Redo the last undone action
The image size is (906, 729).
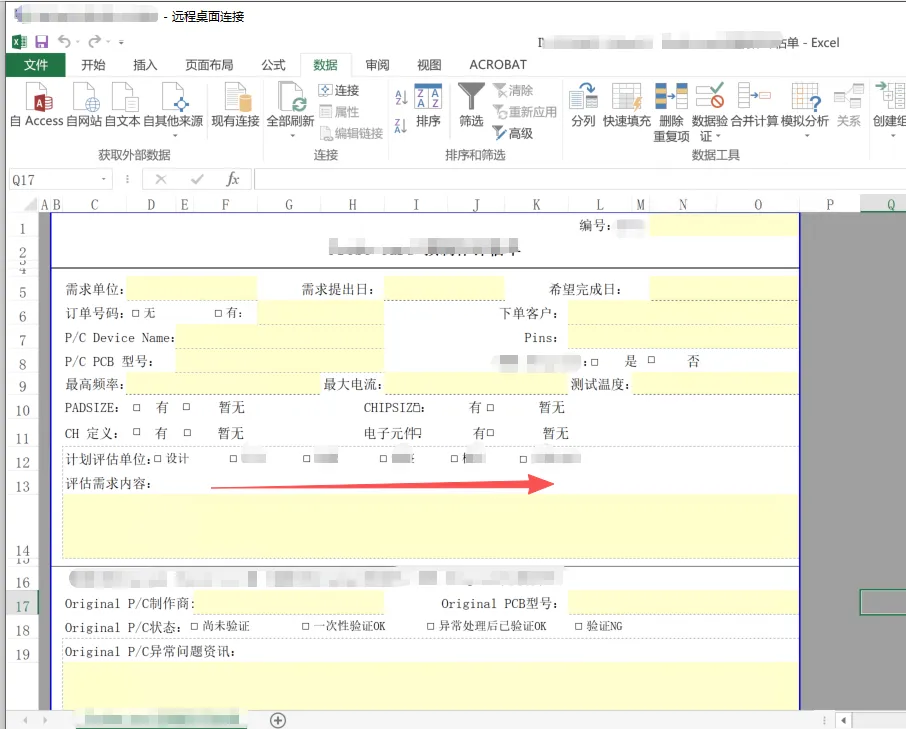(x=94, y=42)
